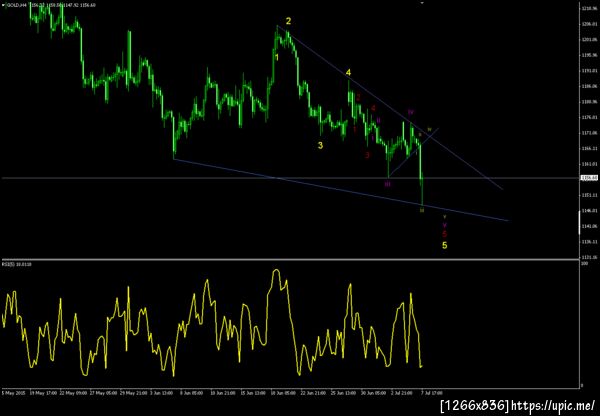Select the olive iii label below the spike low
The image size is (600, 416).
click(422, 210)
